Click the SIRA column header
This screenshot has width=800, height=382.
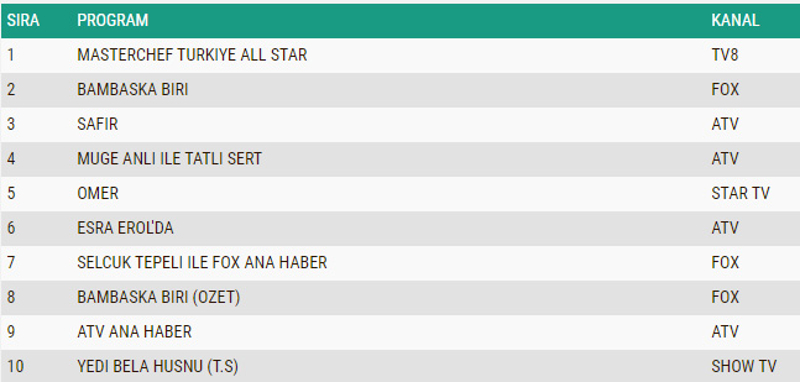coord(23,20)
